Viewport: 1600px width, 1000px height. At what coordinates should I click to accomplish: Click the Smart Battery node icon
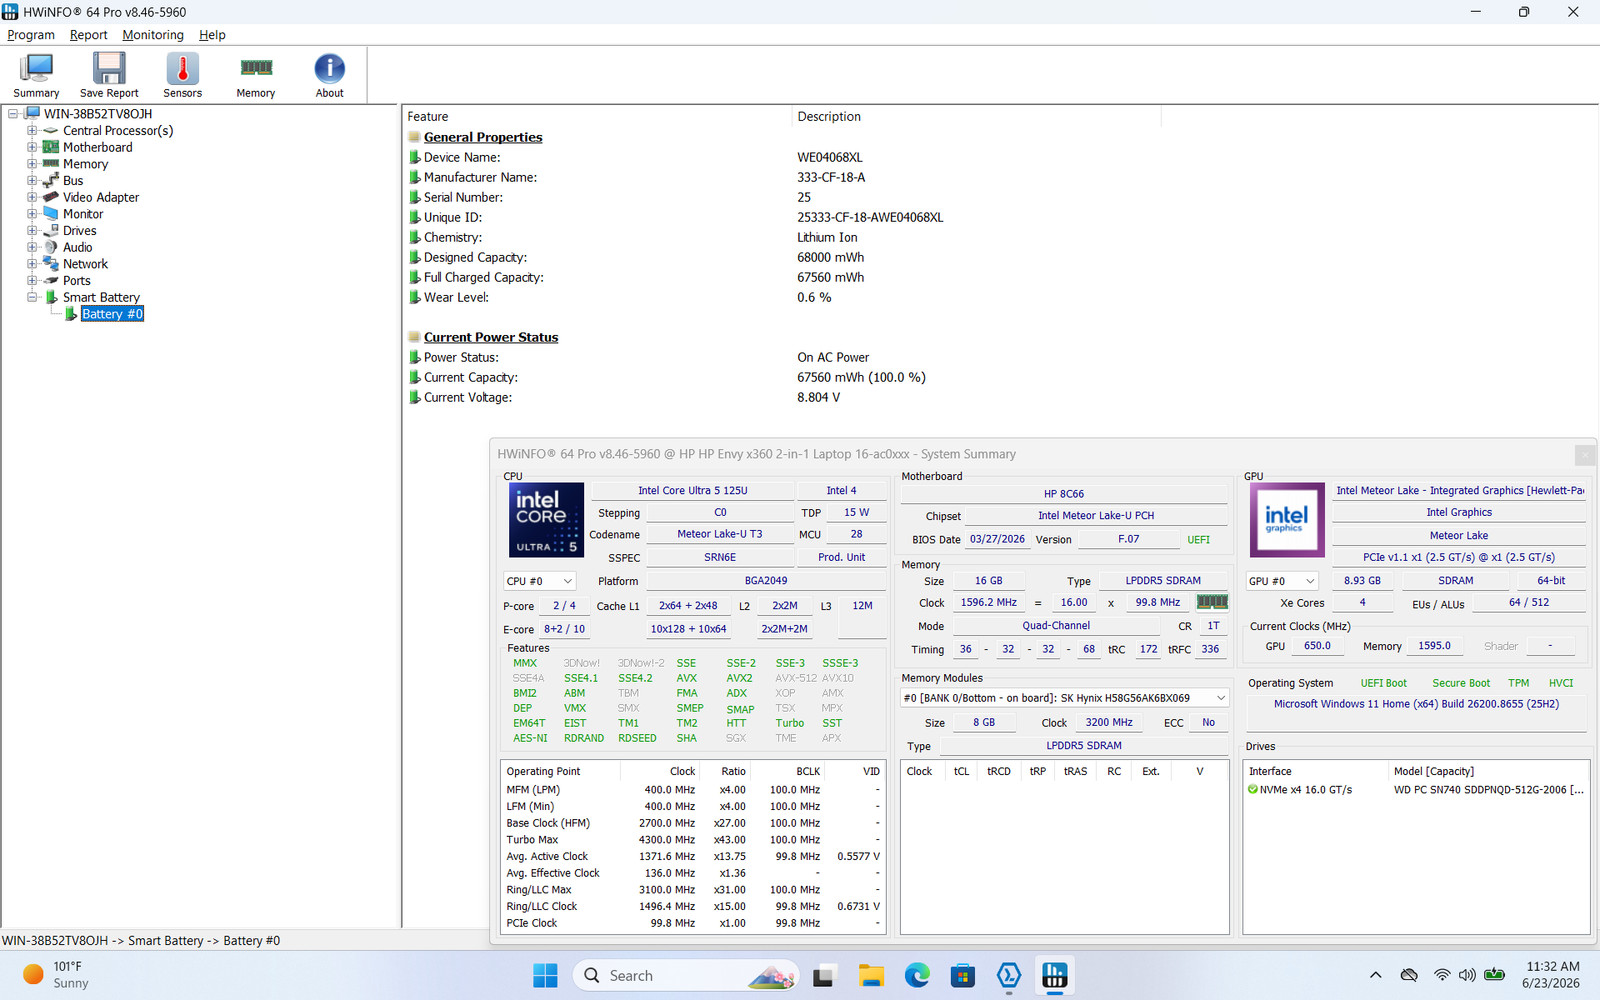(x=51, y=297)
